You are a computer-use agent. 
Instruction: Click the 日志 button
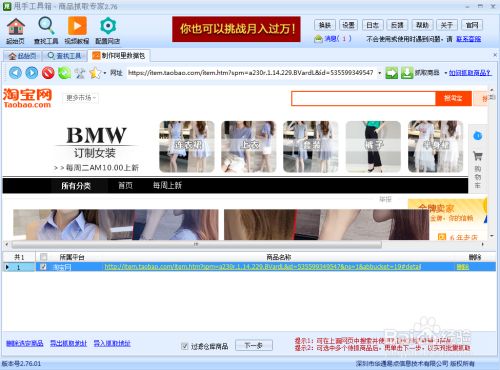point(373,25)
